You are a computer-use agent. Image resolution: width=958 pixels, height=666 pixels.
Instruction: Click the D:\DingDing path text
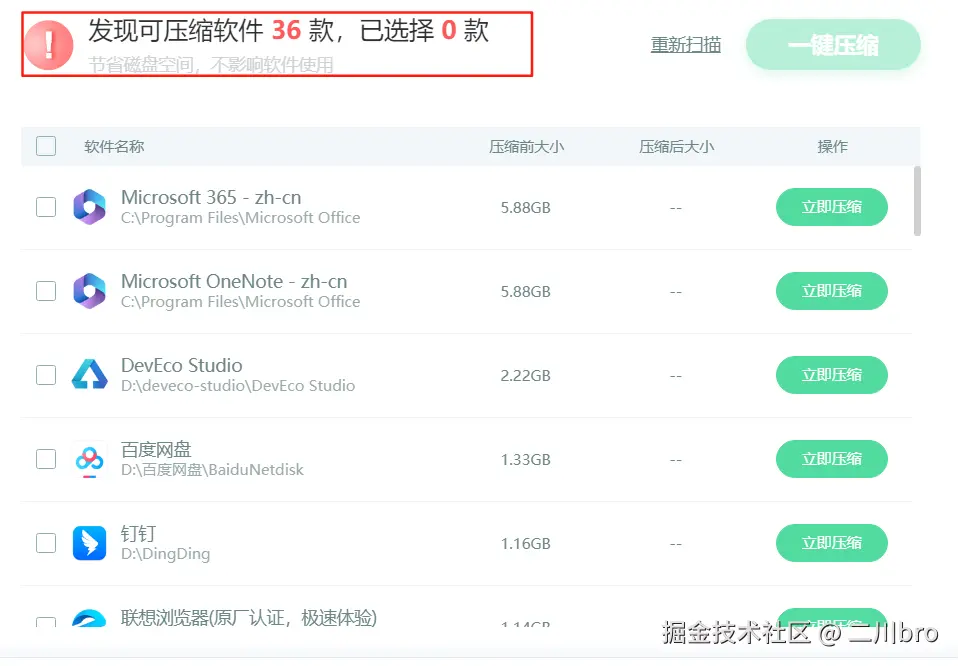[166, 554]
